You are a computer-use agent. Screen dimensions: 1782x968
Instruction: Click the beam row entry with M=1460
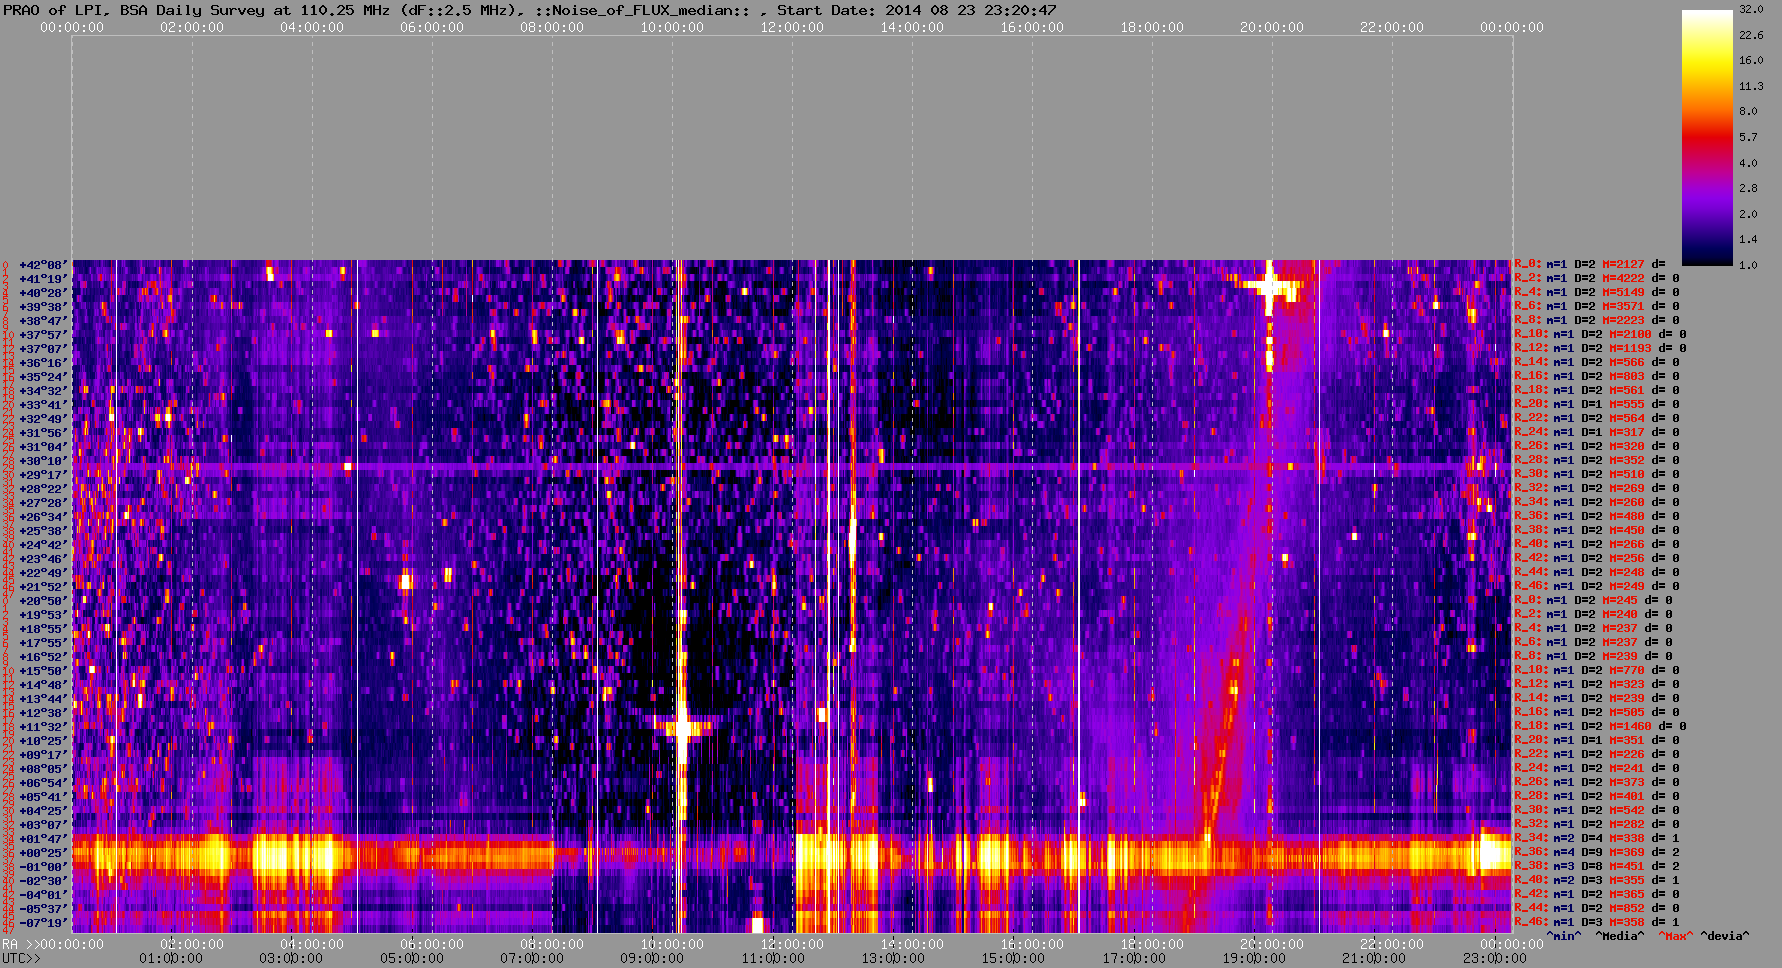1600,727
